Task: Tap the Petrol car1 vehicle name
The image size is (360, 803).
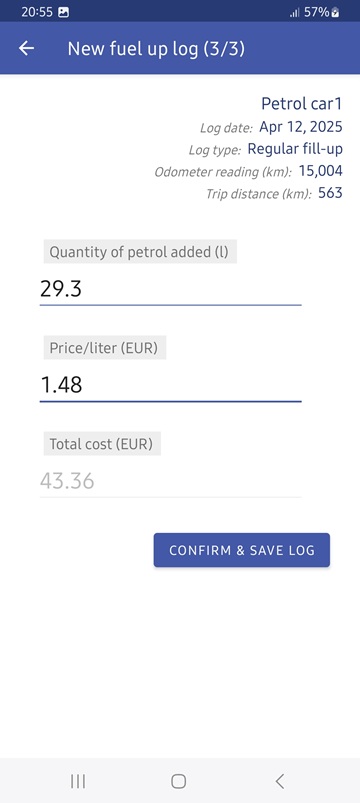Action: click(x=302, y=103)
